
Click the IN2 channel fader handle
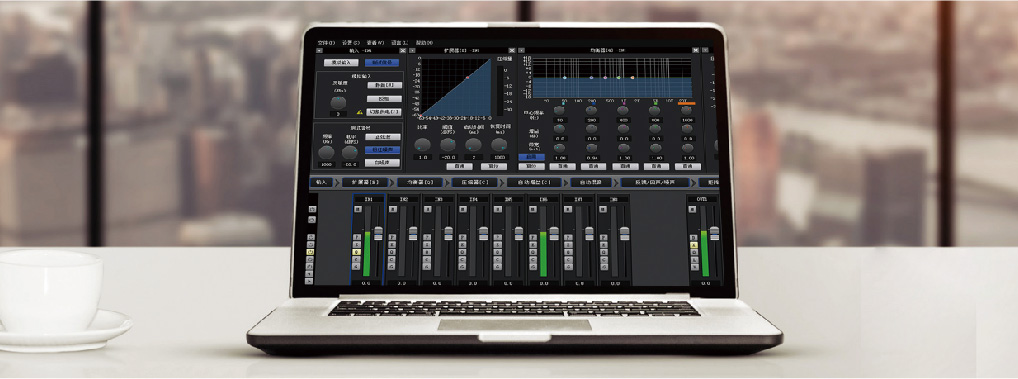pos(413,234)
